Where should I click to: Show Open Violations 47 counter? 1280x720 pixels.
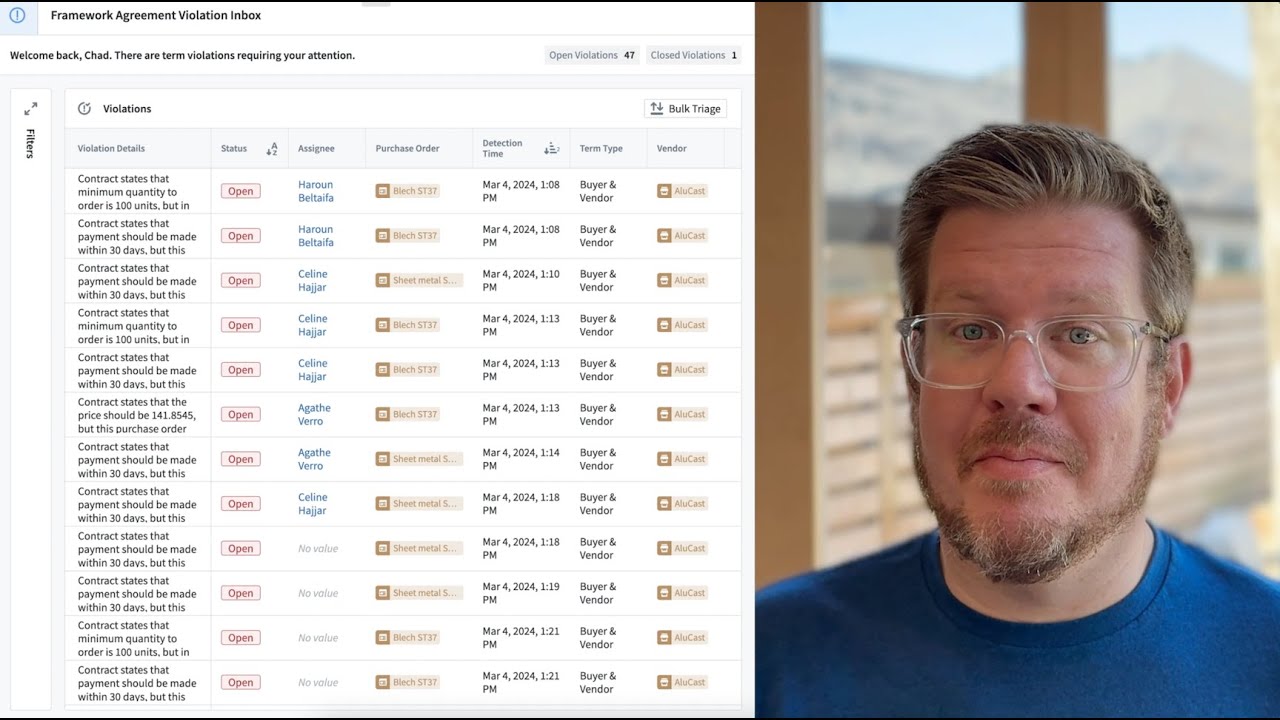pyautogui.click(x=592, y=55)
